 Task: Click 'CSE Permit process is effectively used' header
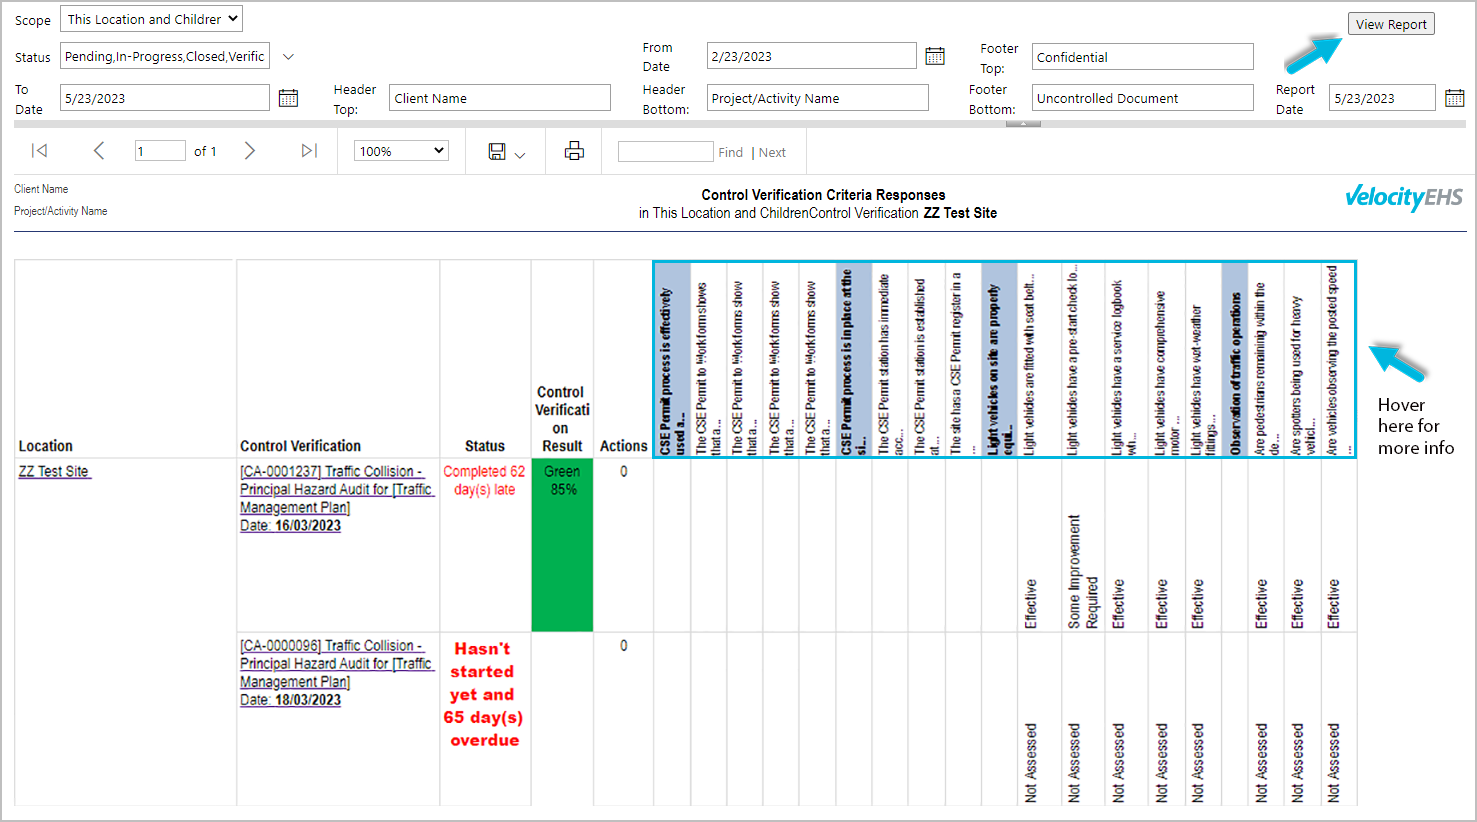coord(672,360)
